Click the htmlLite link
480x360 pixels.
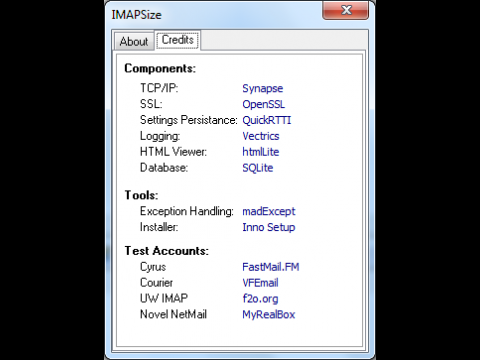click(261, 152)
